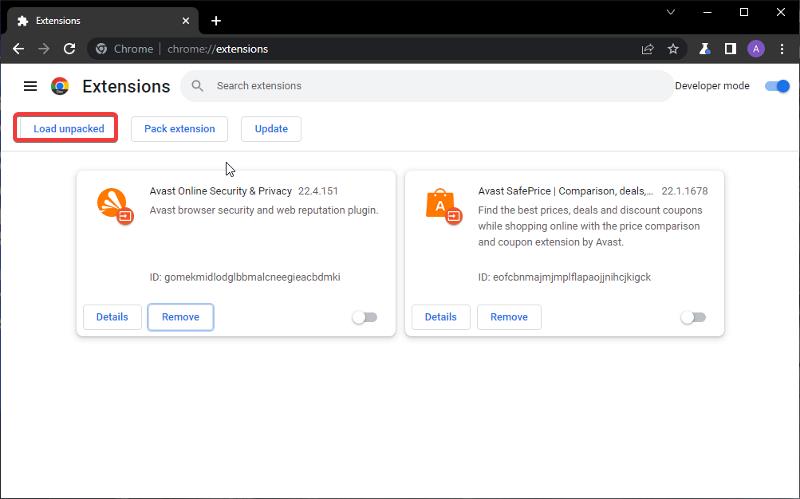
Task: Select the Extensions browser tab
Action: (100, 20)
